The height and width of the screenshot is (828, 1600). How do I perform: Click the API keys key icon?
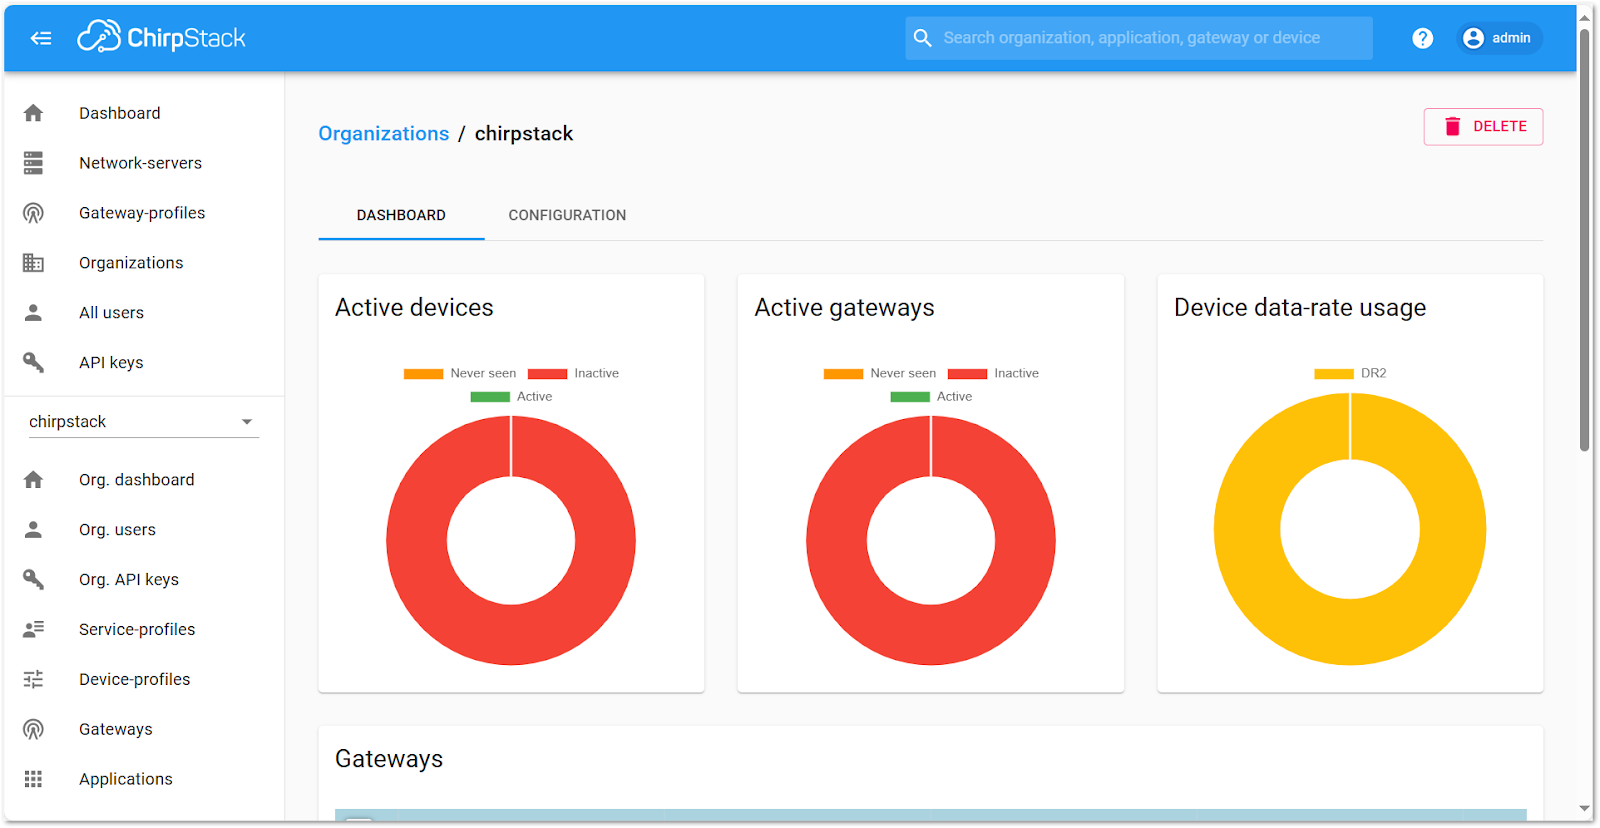click(33, 362)
